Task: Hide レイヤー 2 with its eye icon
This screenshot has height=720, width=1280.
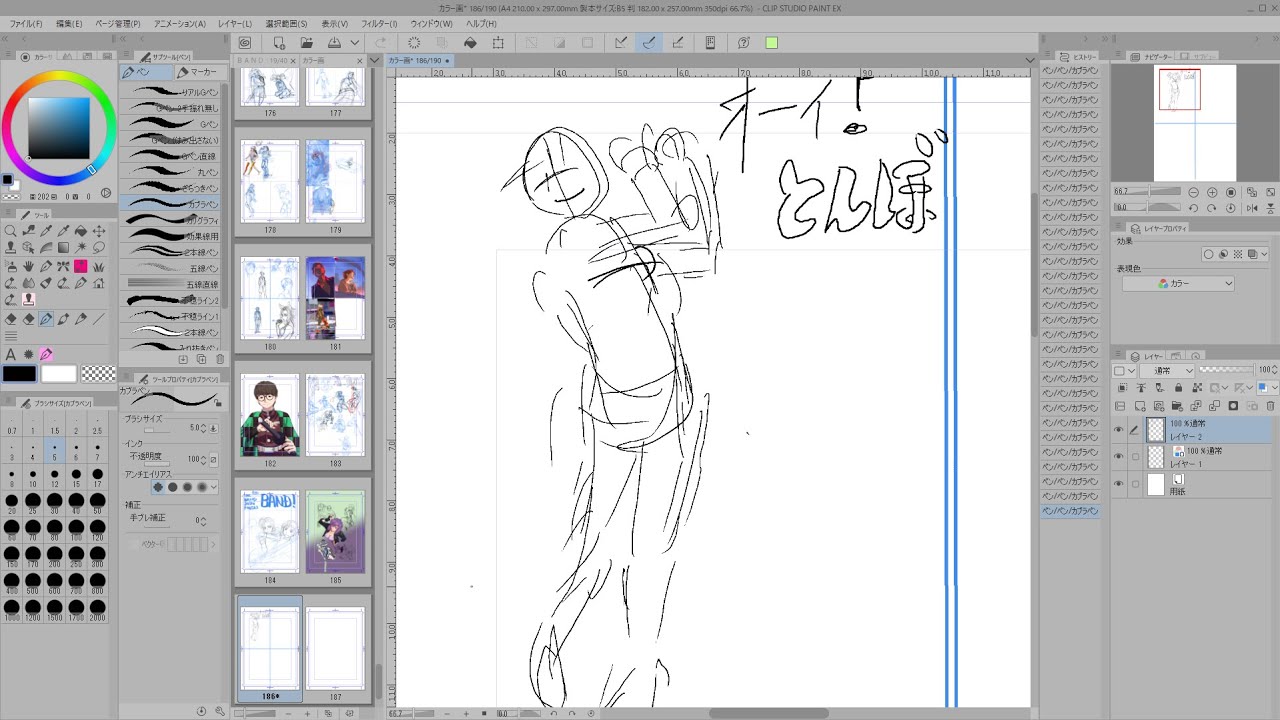Action: pyautogui.click(x=1118, y=430)
